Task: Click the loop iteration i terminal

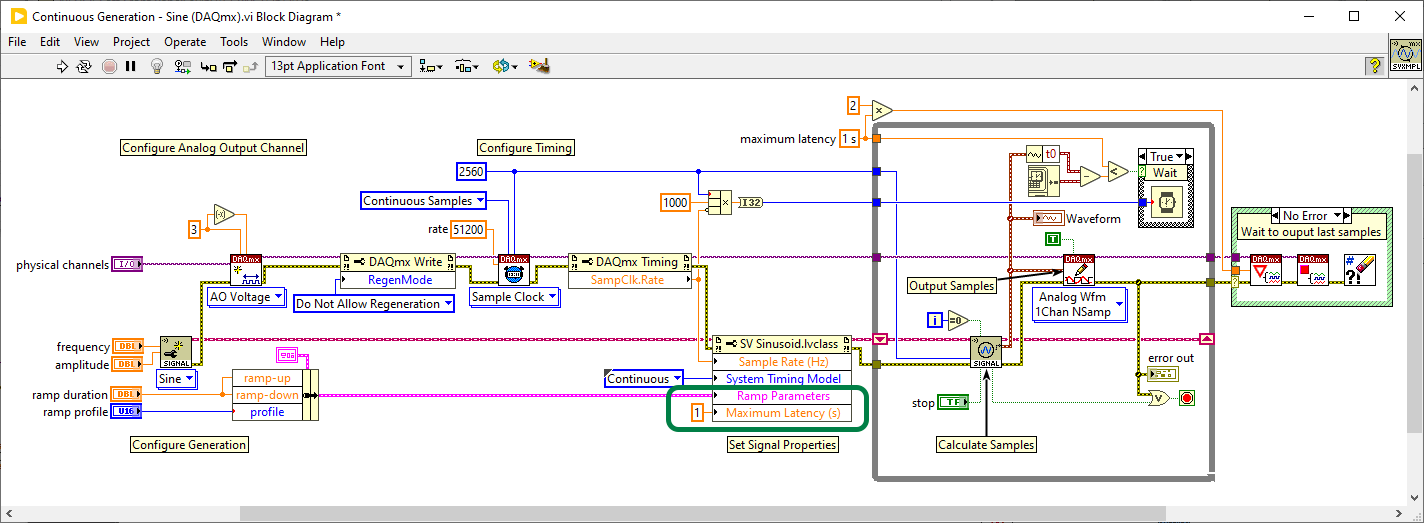Action: pyautogui.click(x=934, y=320)
